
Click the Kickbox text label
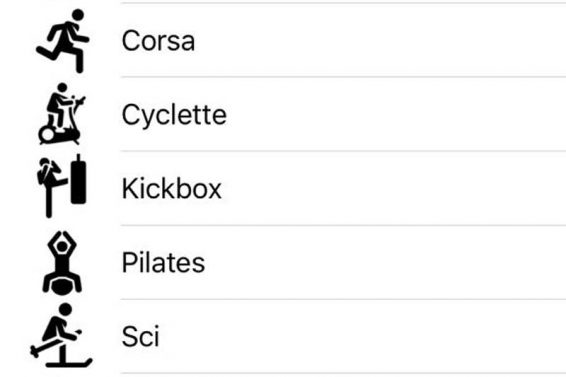click(172, 188)
